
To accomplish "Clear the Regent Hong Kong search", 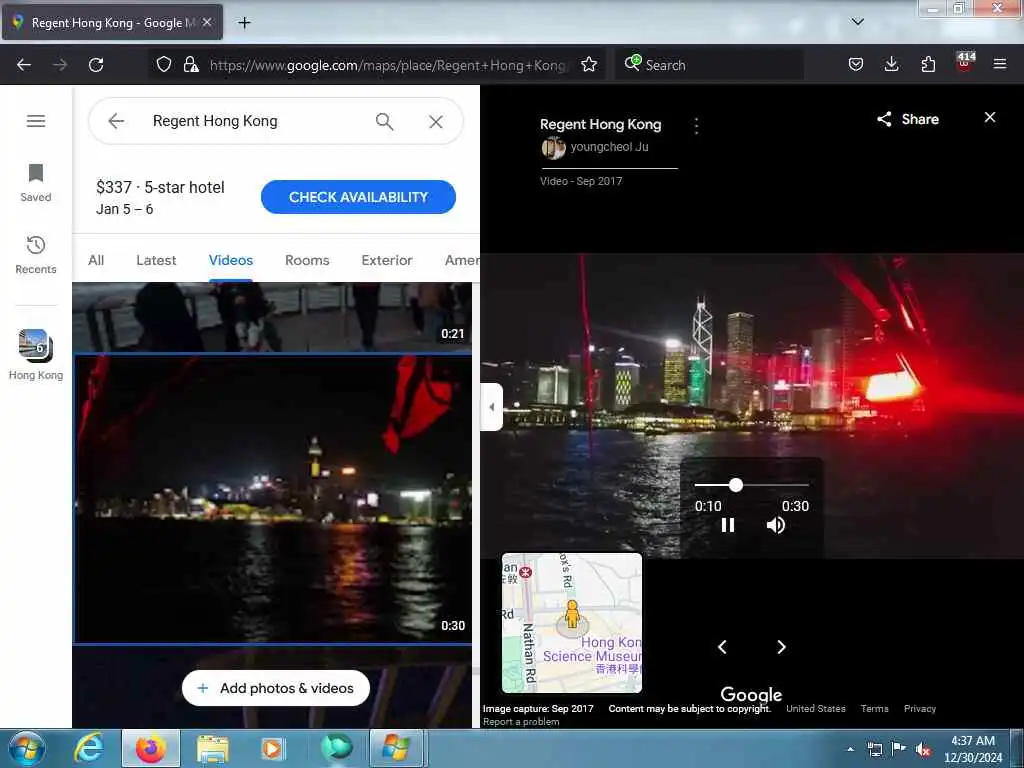I will 436,121.
